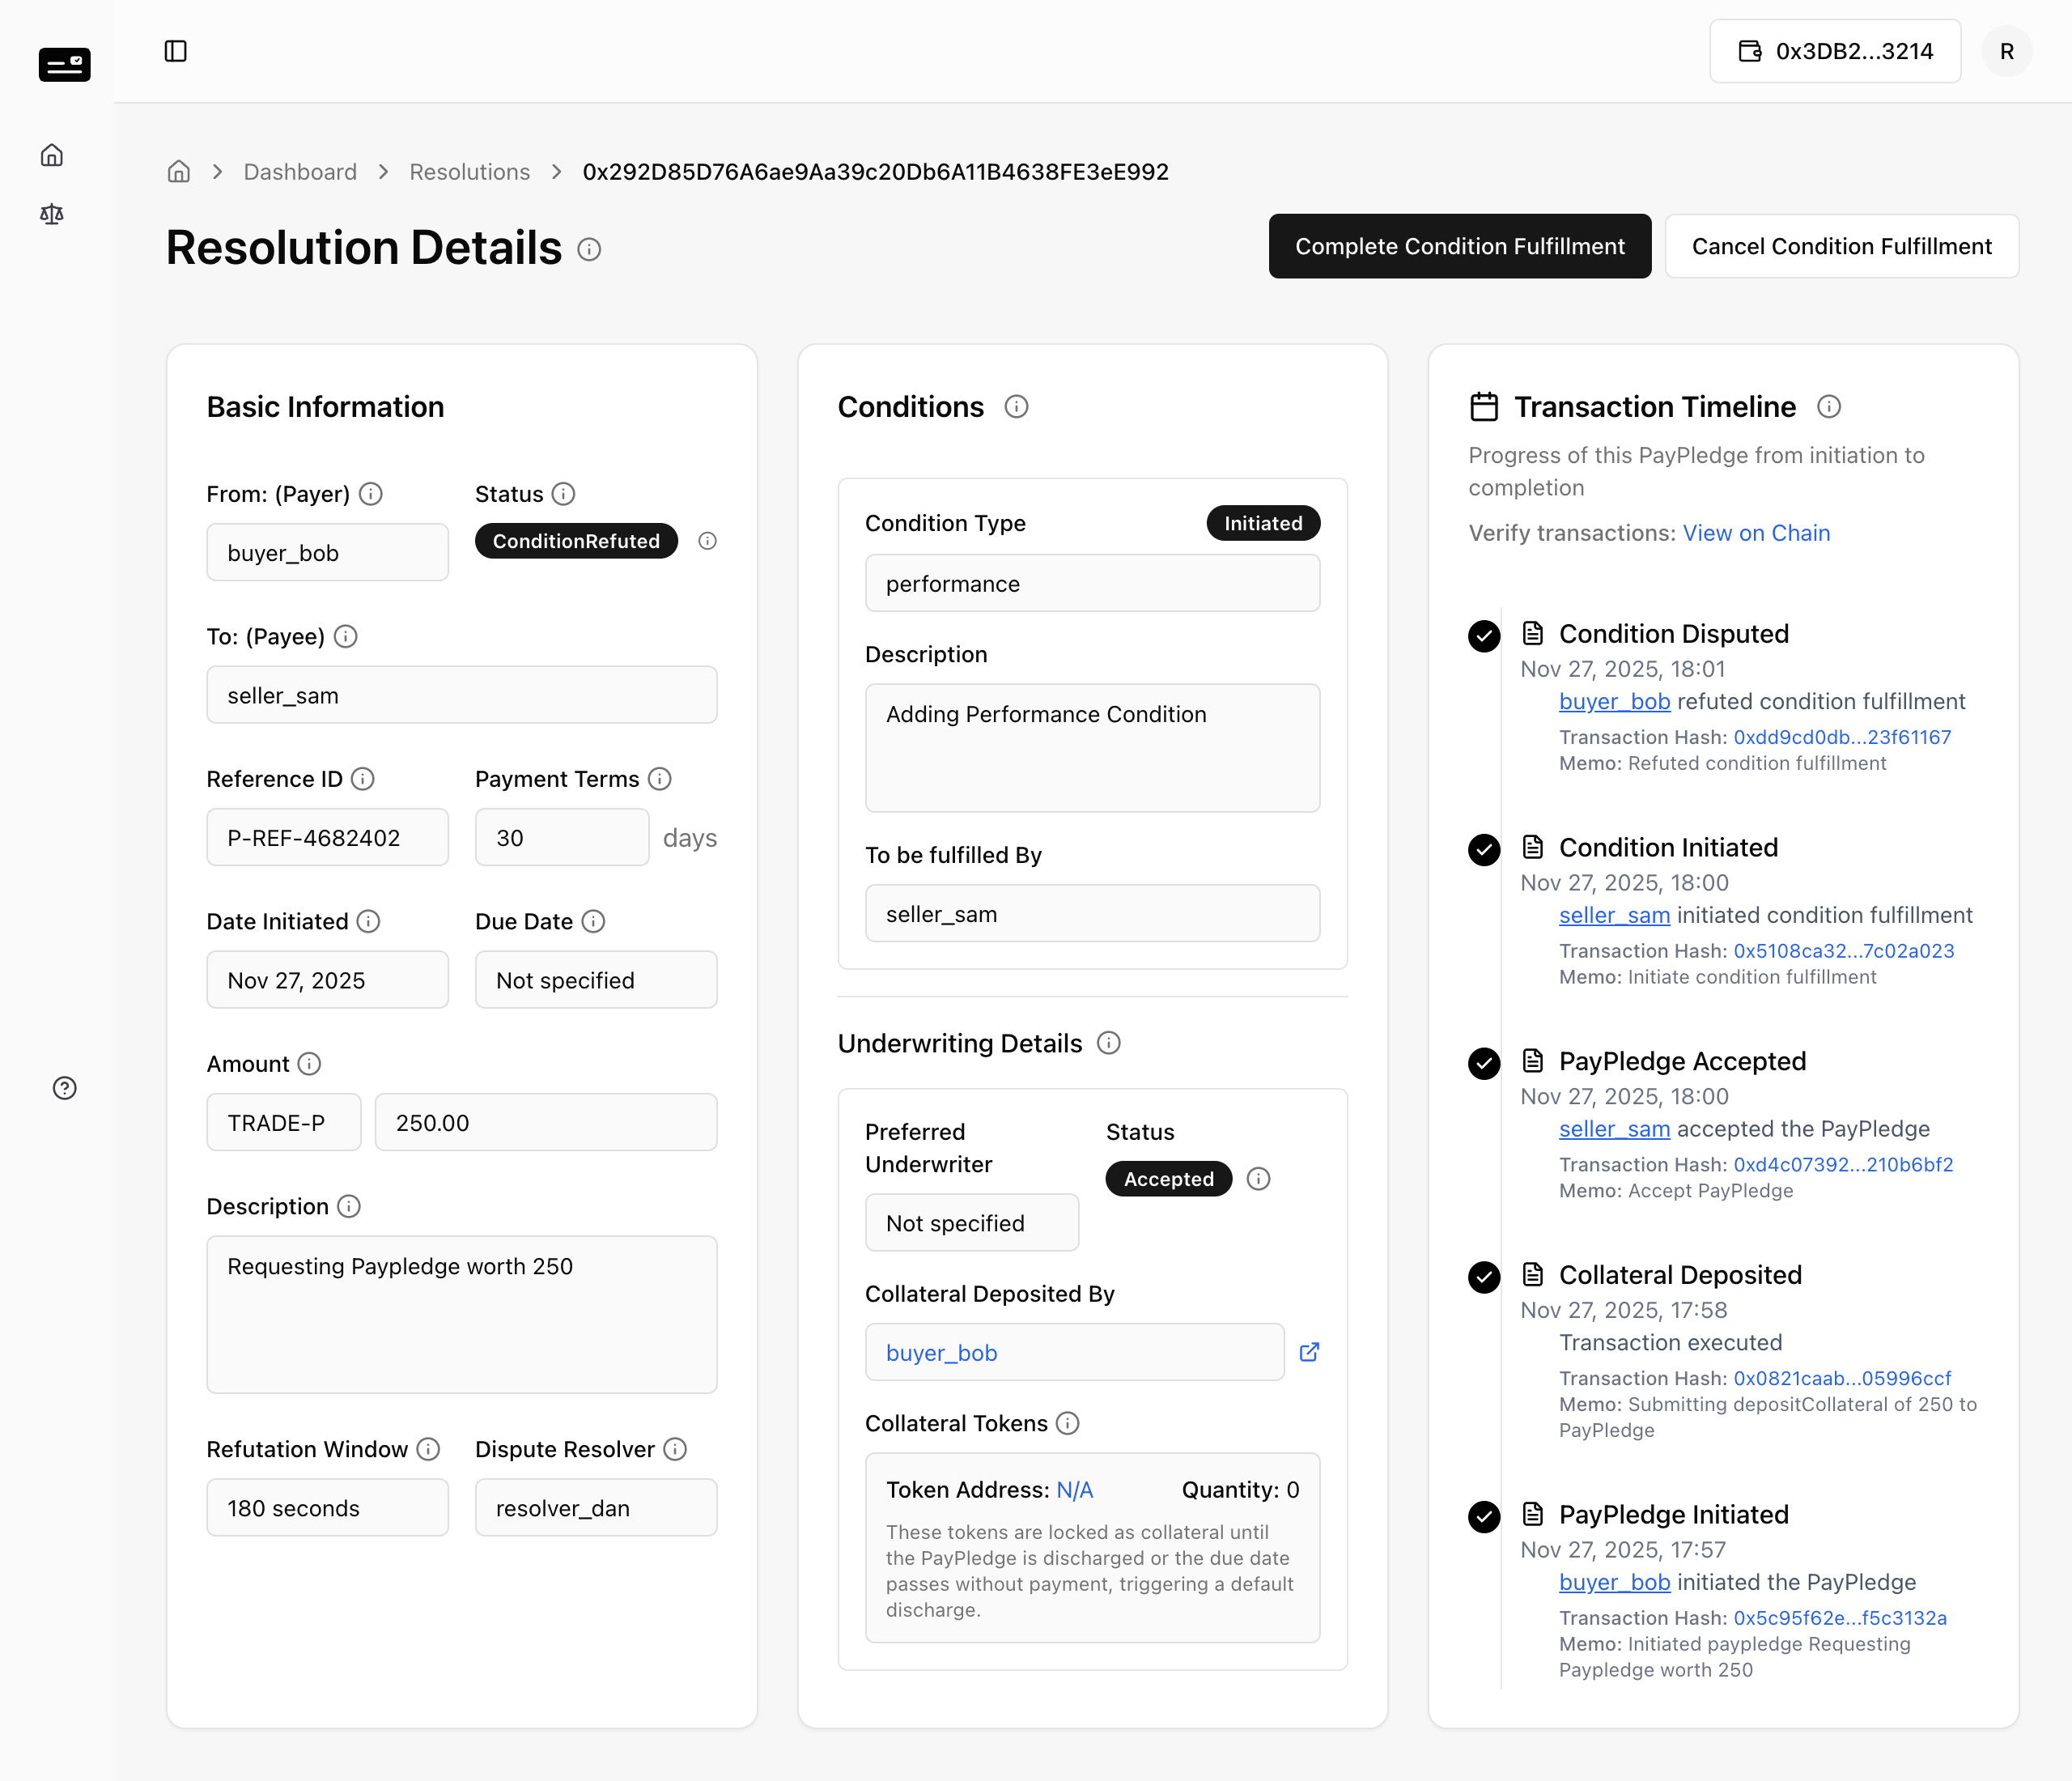Open transaction hash 0xd4c07392...210b6bf2
The image size is (2072, 1781).
(1843, 1165)
